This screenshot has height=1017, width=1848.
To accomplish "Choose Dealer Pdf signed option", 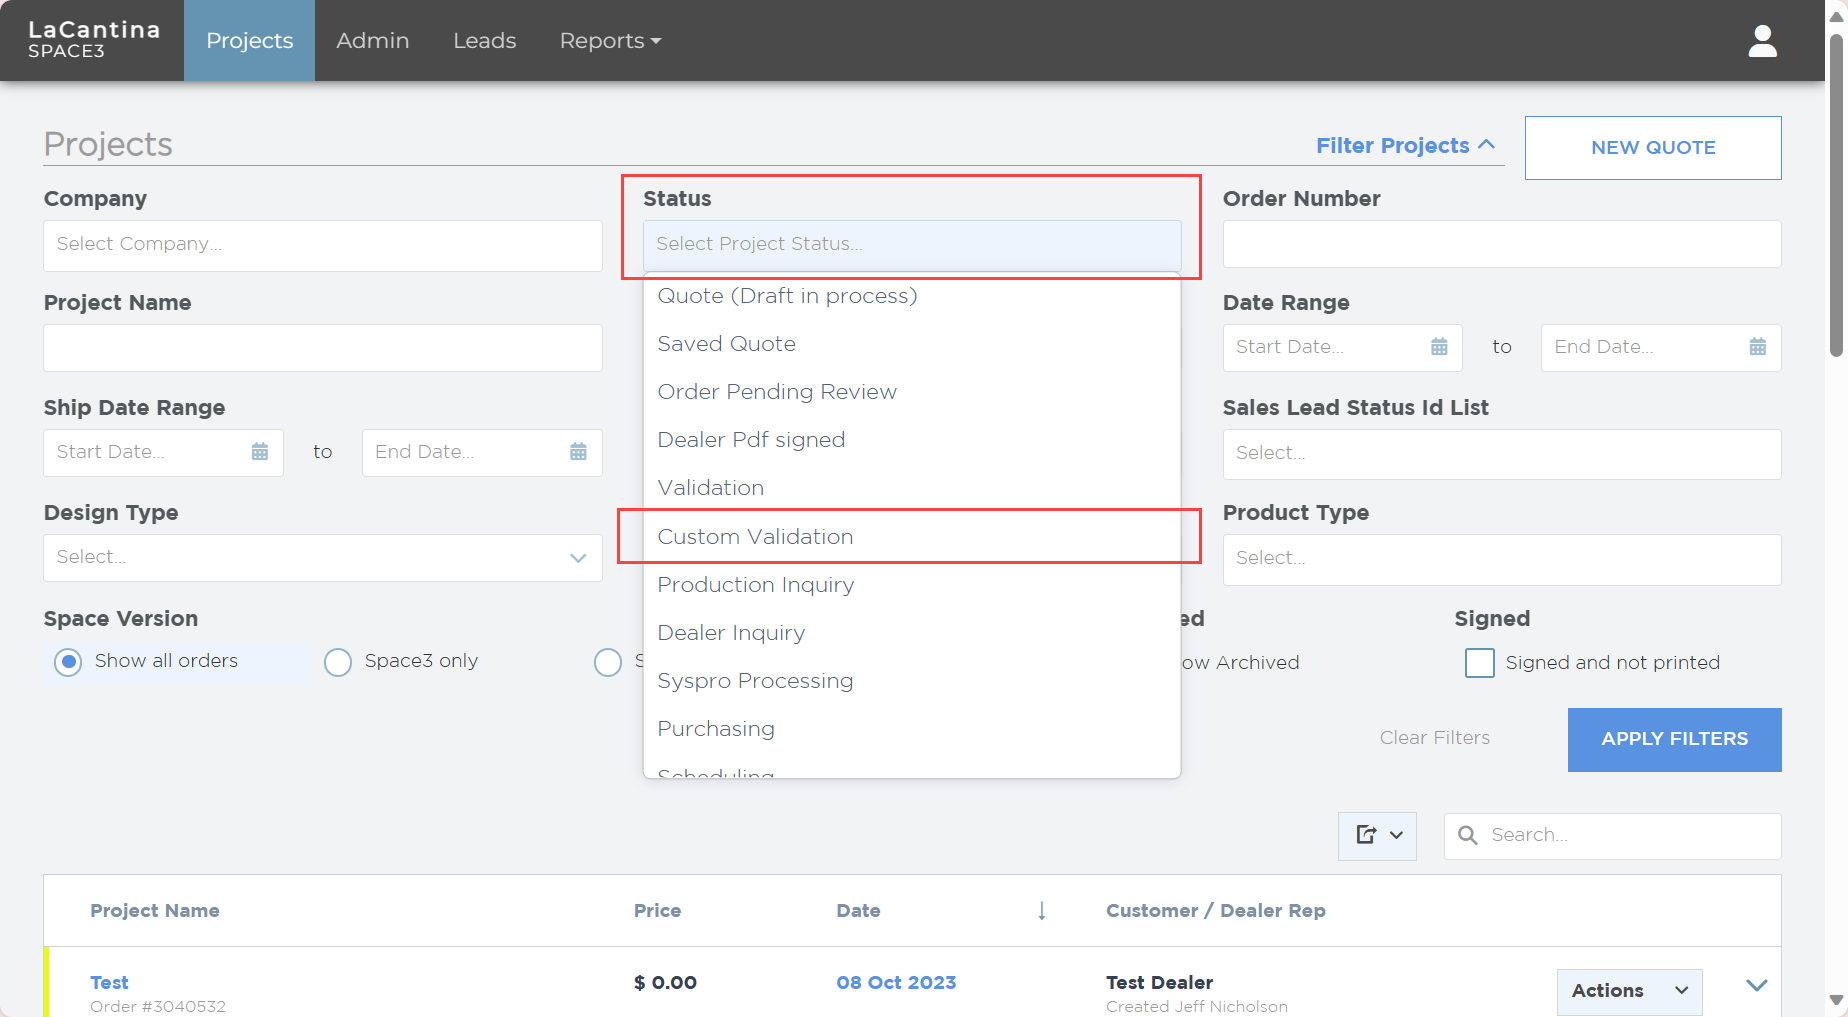I will click(911, 440).
